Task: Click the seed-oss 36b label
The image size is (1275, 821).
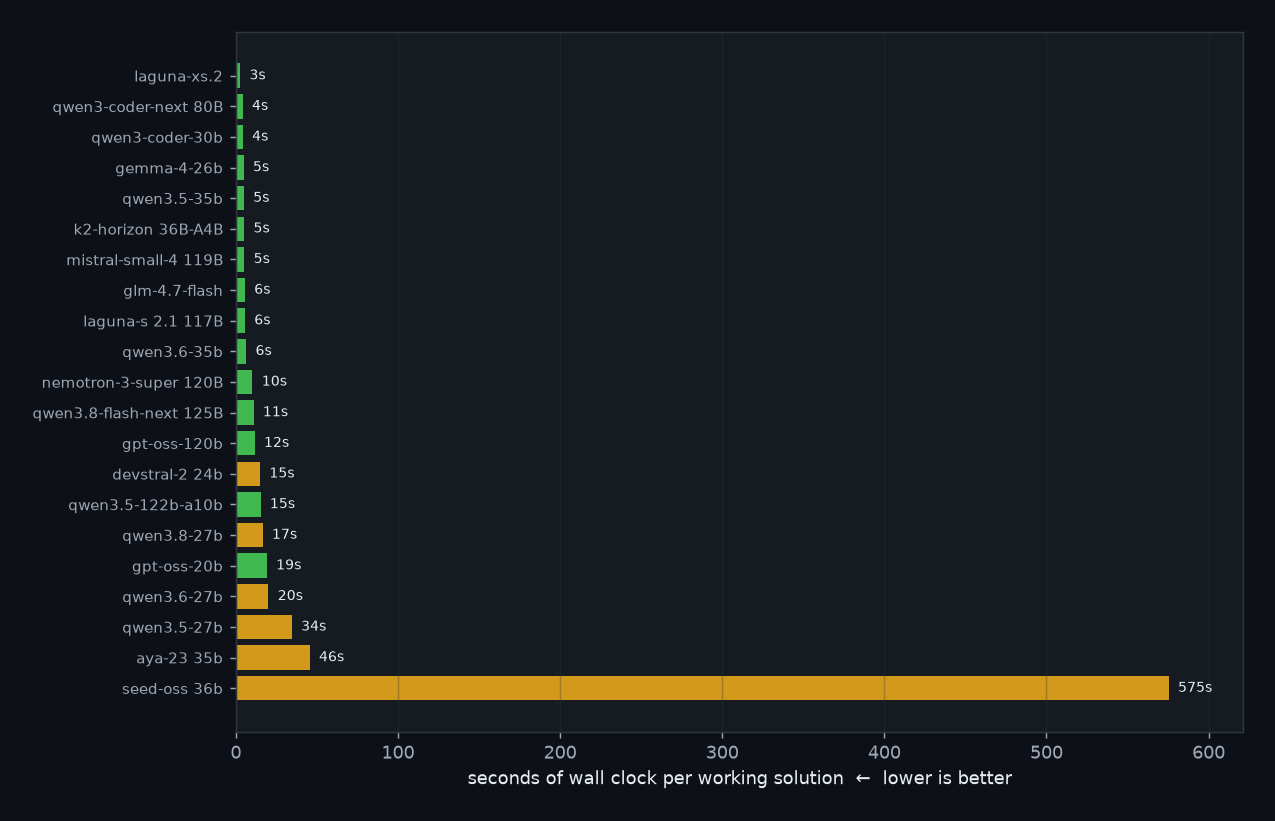Action: click(x=173, y=689)
